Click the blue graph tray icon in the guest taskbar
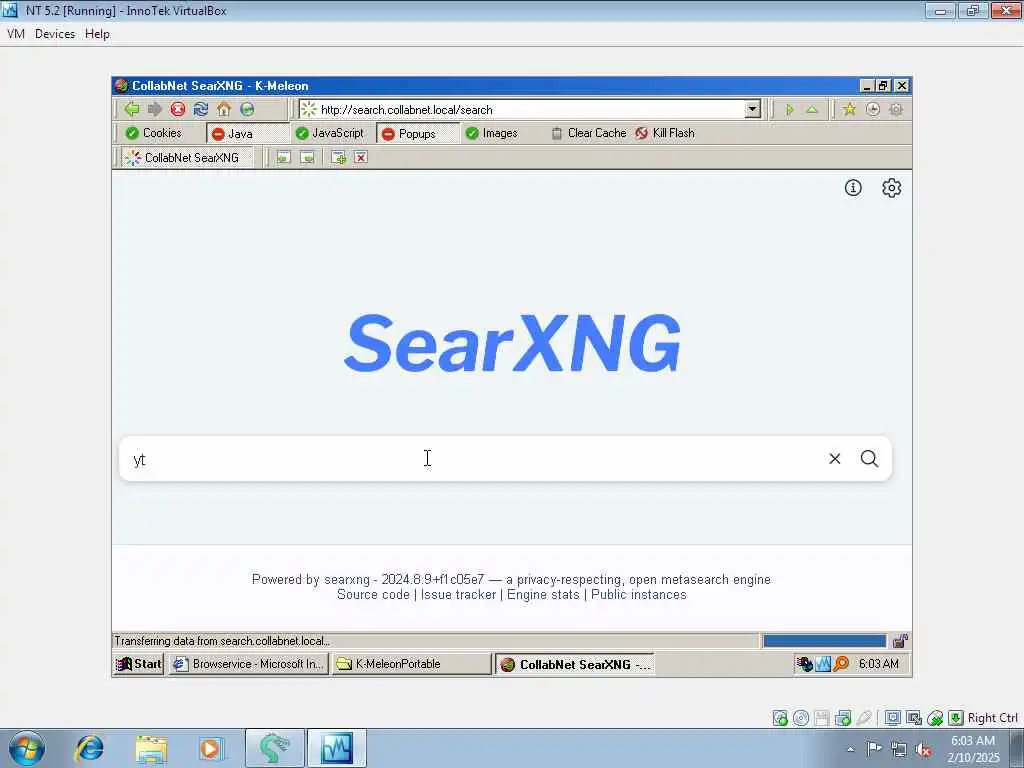 (823, 664)
